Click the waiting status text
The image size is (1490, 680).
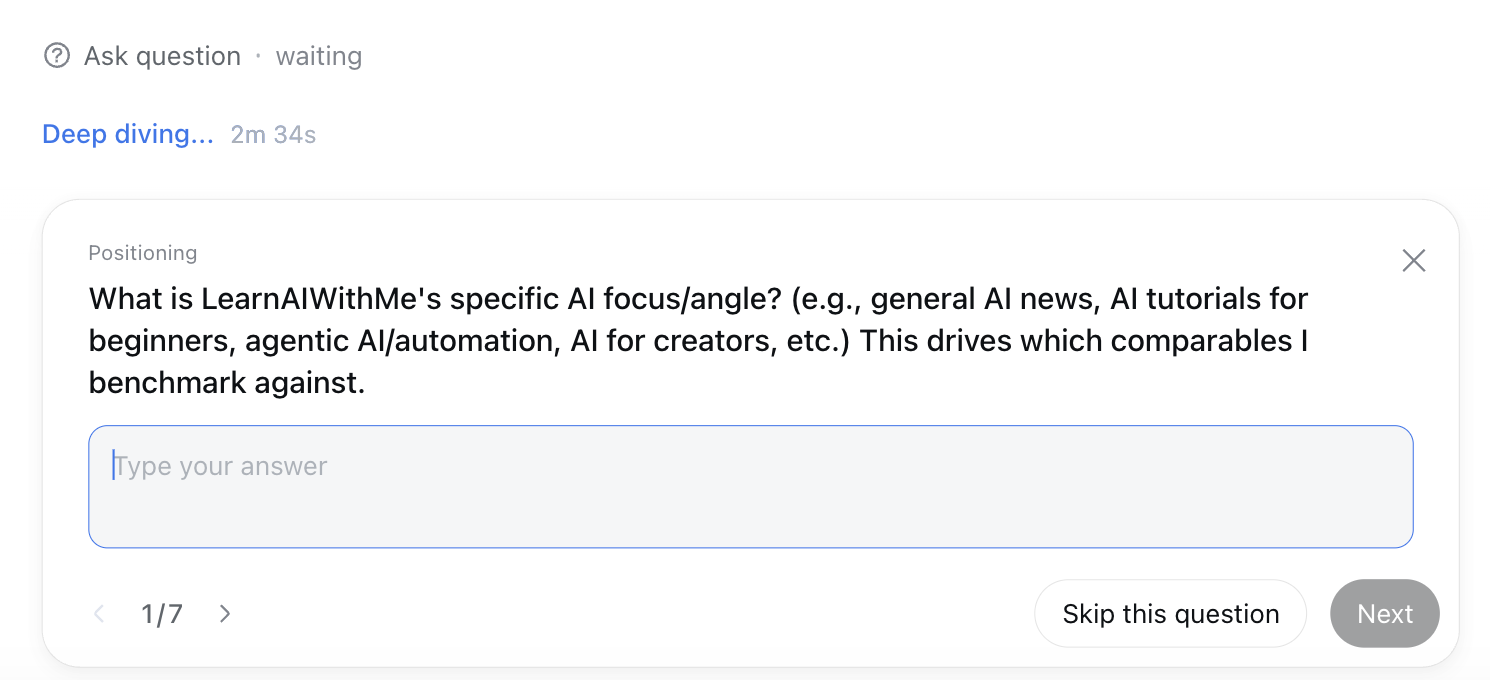(319, 56)
